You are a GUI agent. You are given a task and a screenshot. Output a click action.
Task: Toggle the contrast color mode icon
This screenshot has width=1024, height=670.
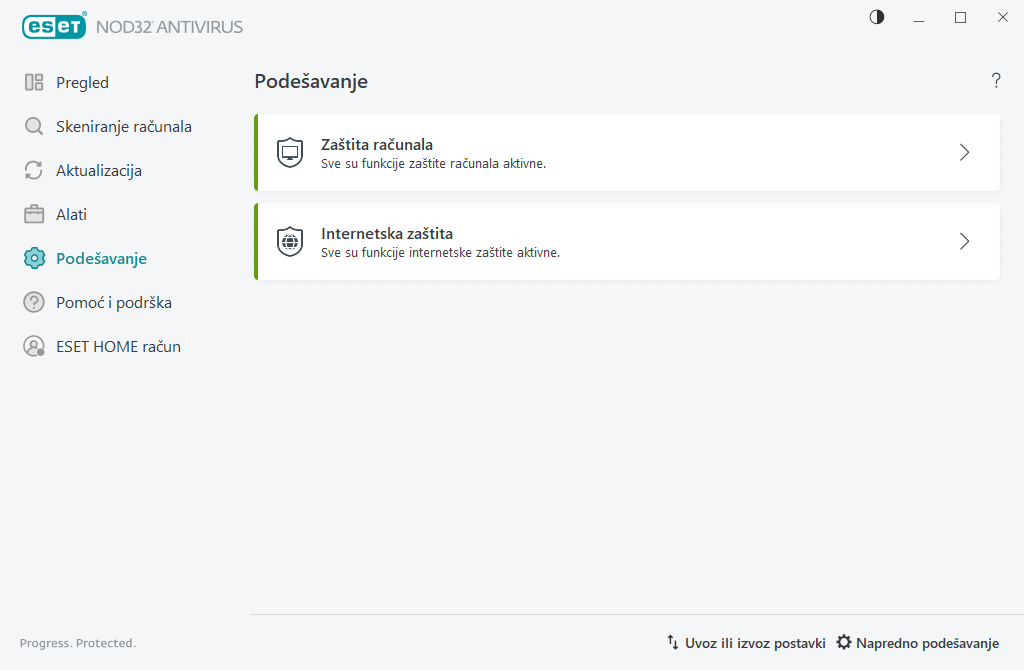pos(877,17)
